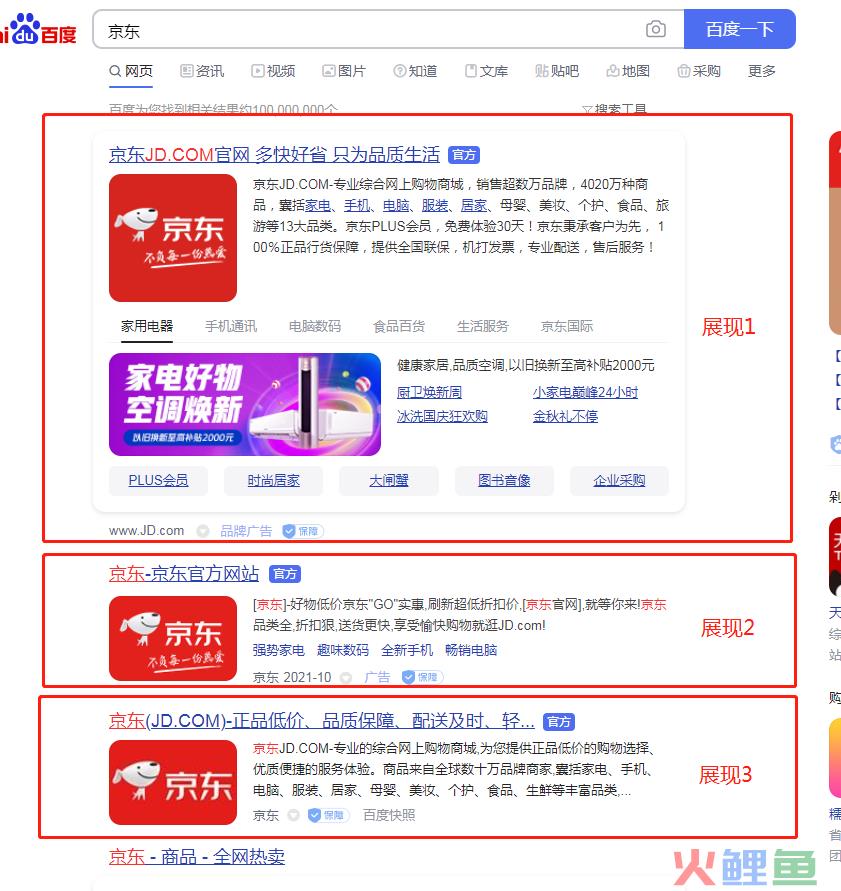Open 京东JD.COM官网 多快好省 result title
The height and width of the screenshot is (891, 841).
click(x=274, y=155)
